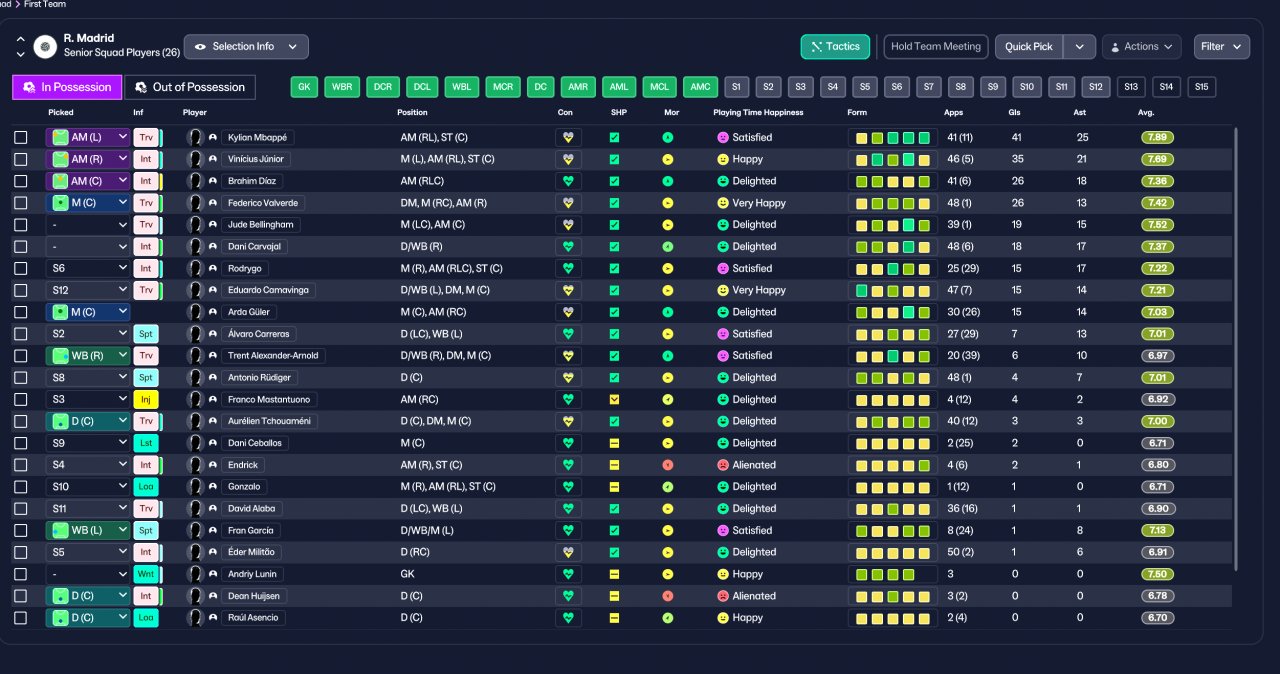The height and width of the screenshot is (674, 1280).
Task: Tick the checkbox for Antonio Rüdiger
Action: 21,378
